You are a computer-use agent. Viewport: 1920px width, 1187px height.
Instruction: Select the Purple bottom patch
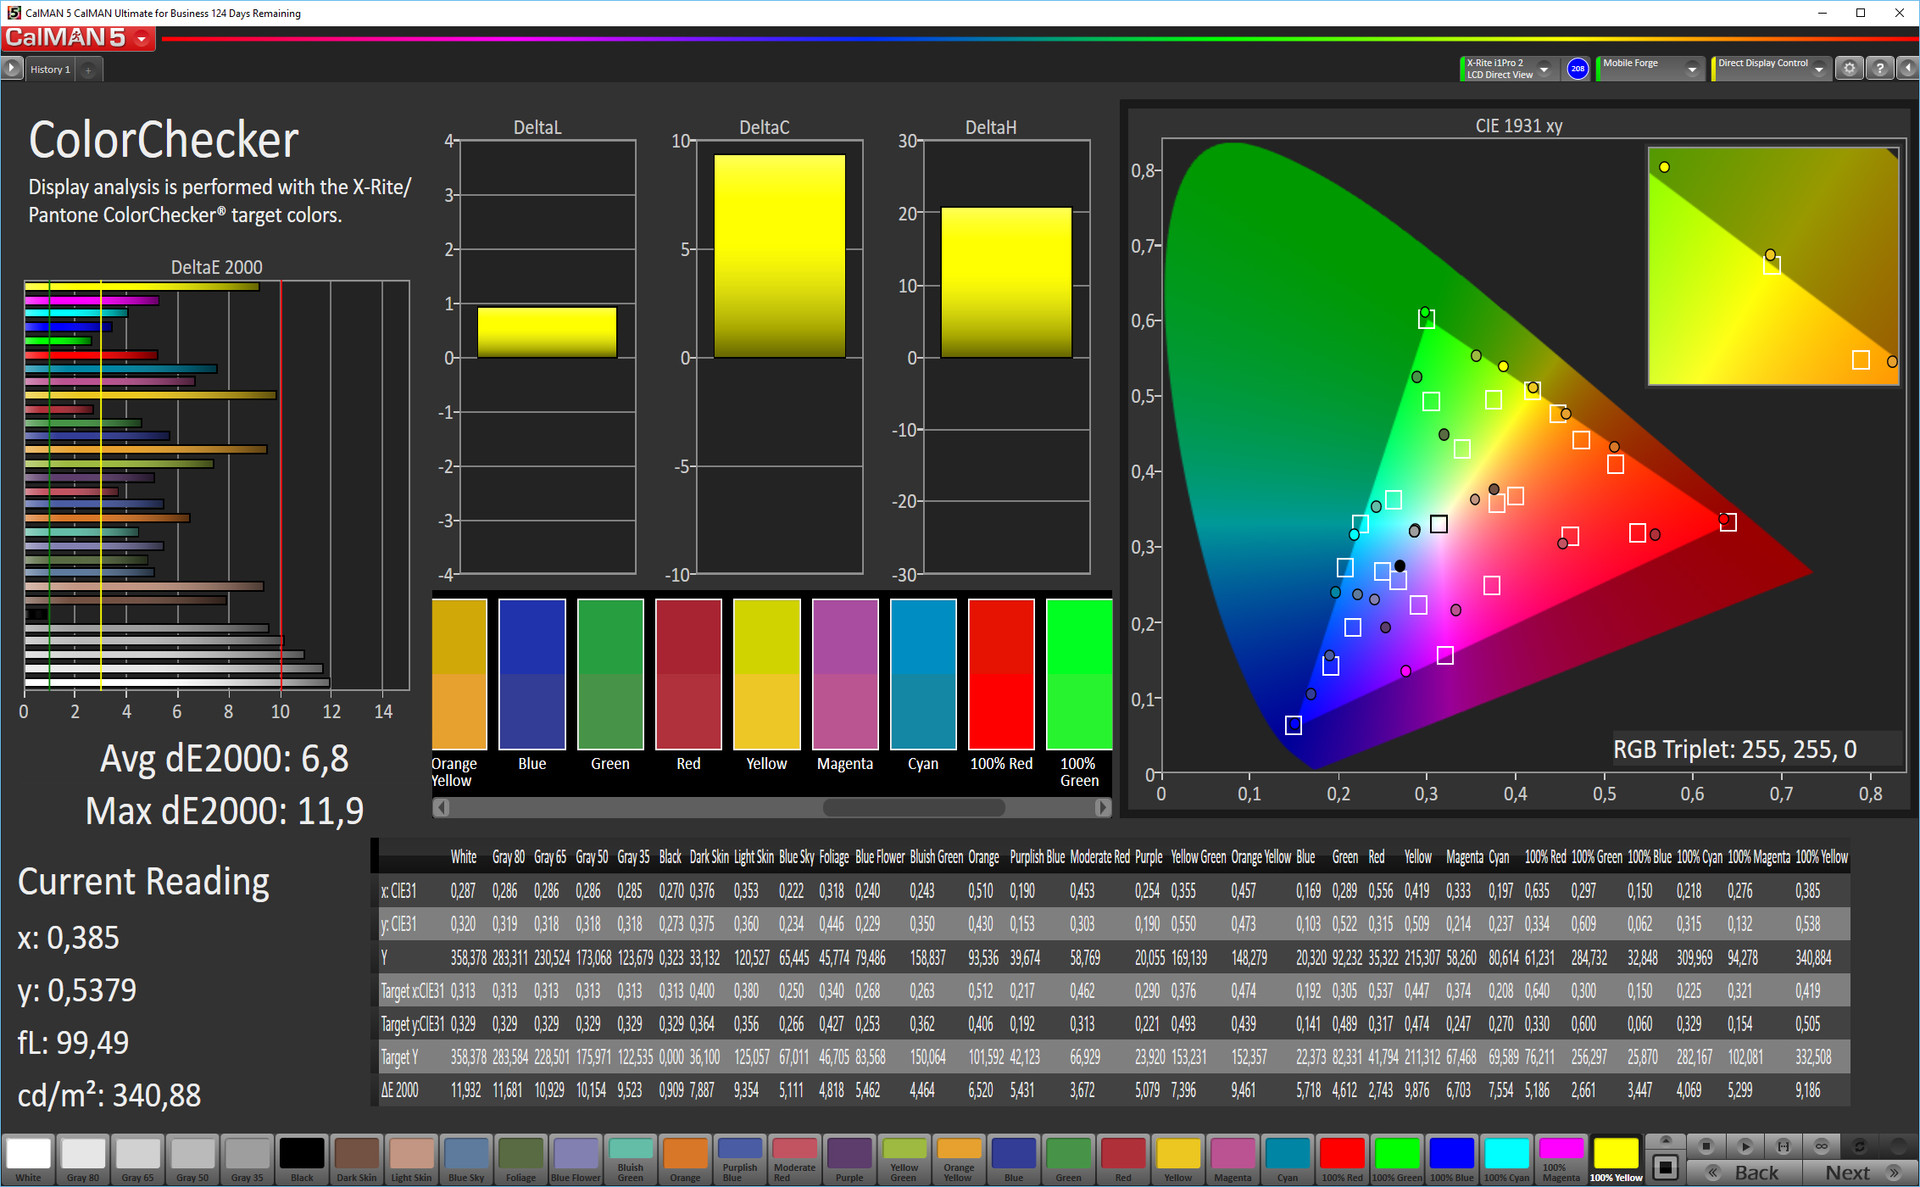pyautogui.click(x=850, y=1160)
